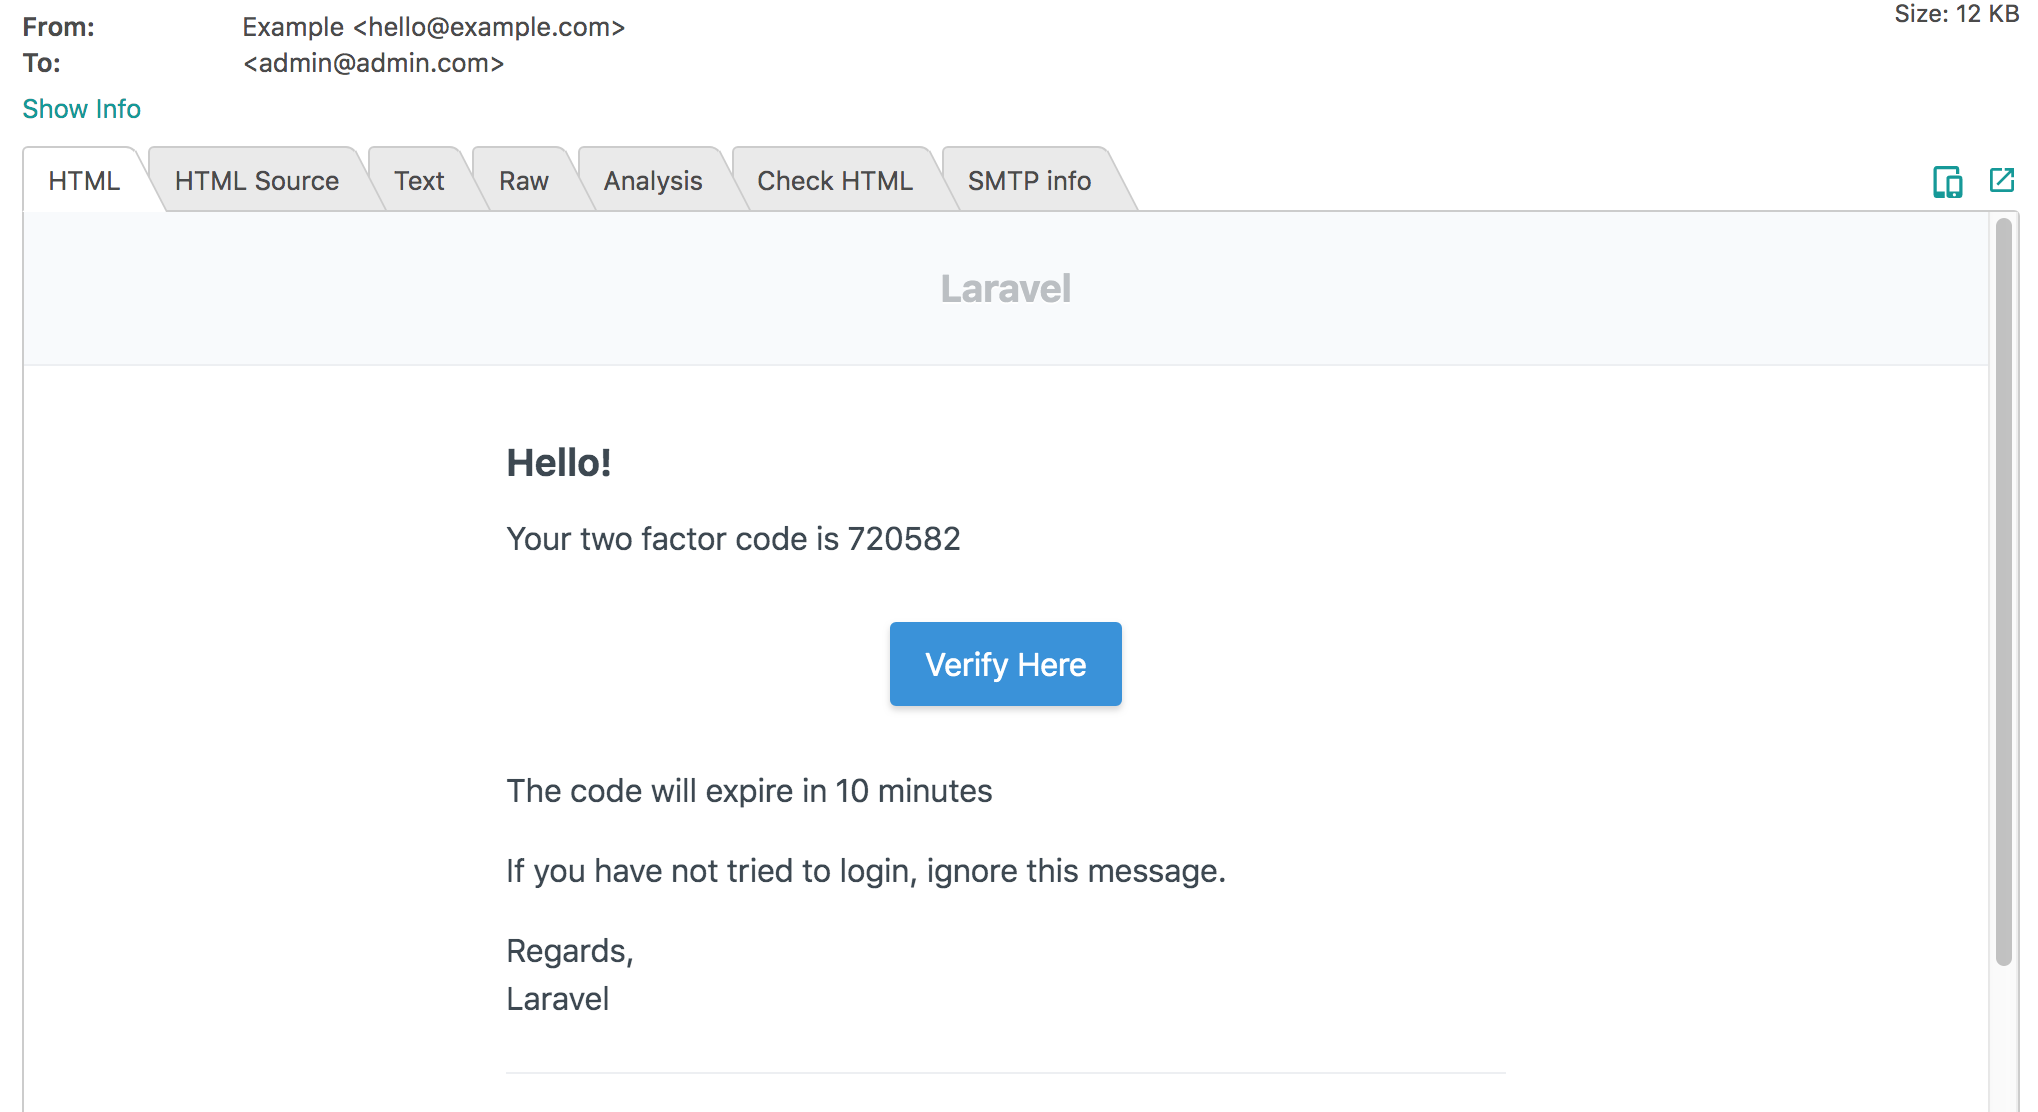
Task: Select the Raw tab
Action: [523, 181]
